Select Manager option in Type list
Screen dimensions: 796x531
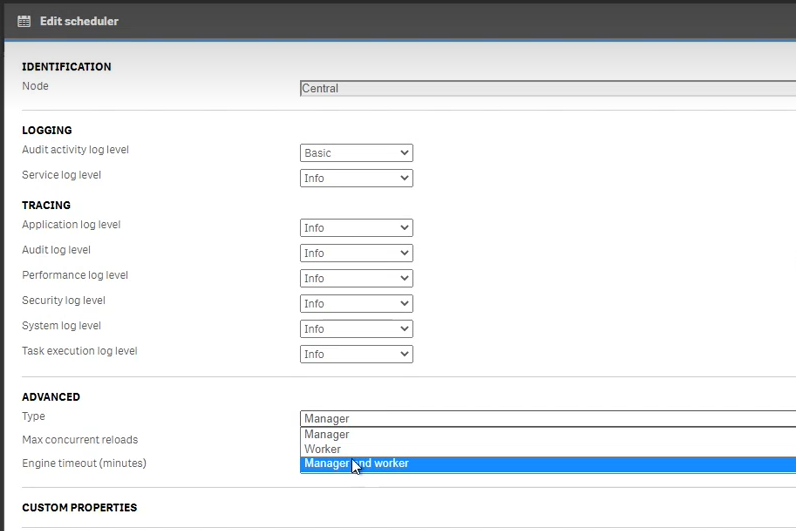548,435
